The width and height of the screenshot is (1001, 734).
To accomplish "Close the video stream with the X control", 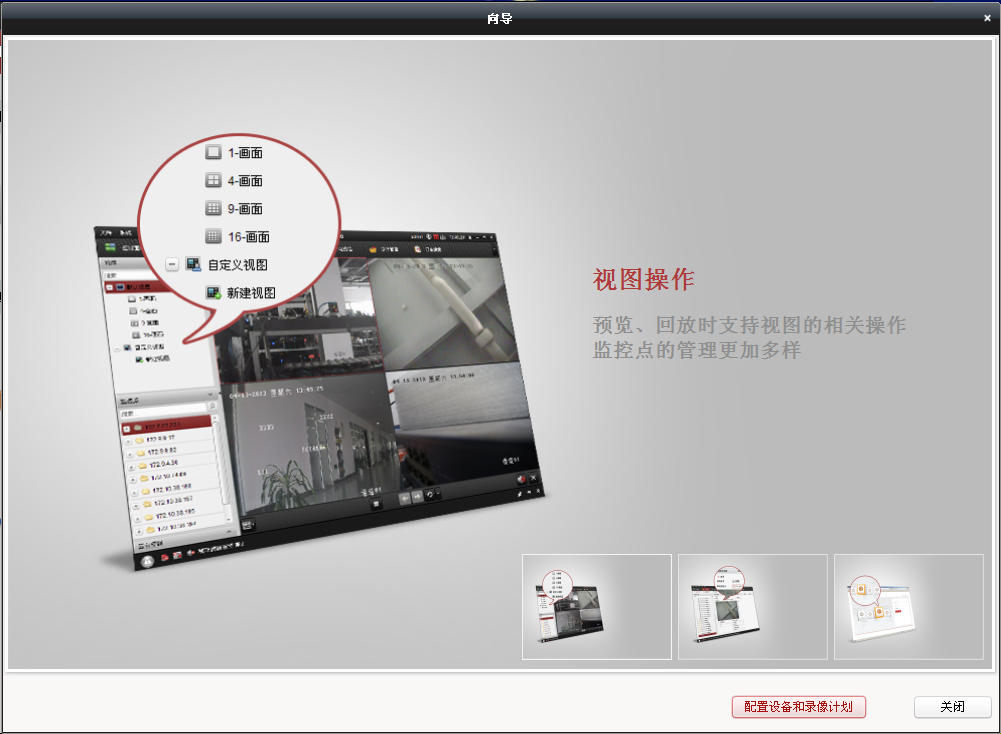I will 533,478.
